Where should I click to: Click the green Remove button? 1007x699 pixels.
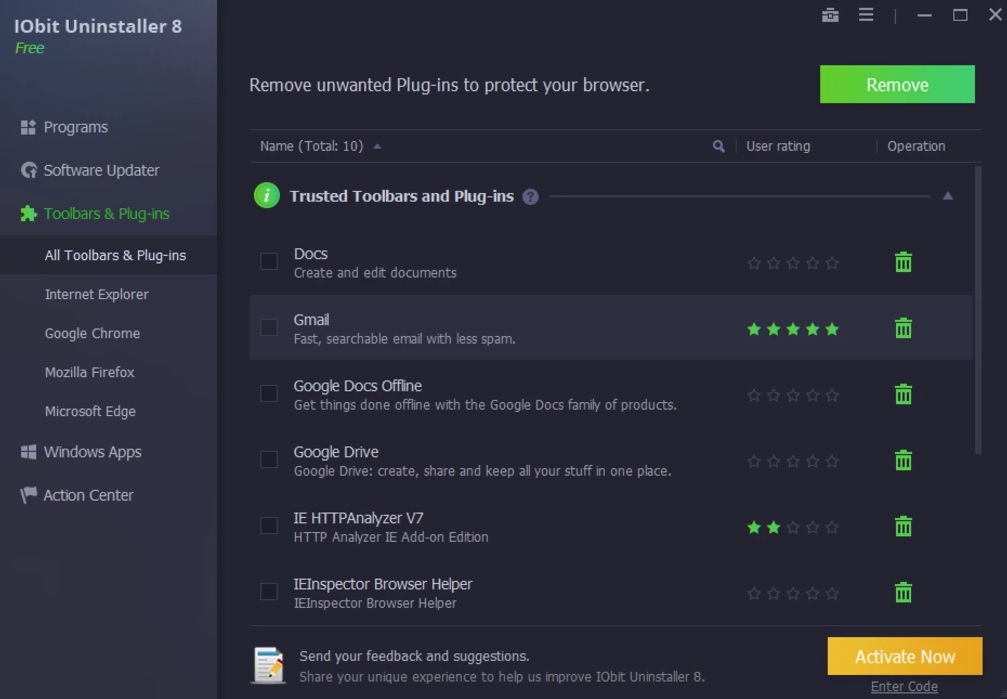[897, 84]
